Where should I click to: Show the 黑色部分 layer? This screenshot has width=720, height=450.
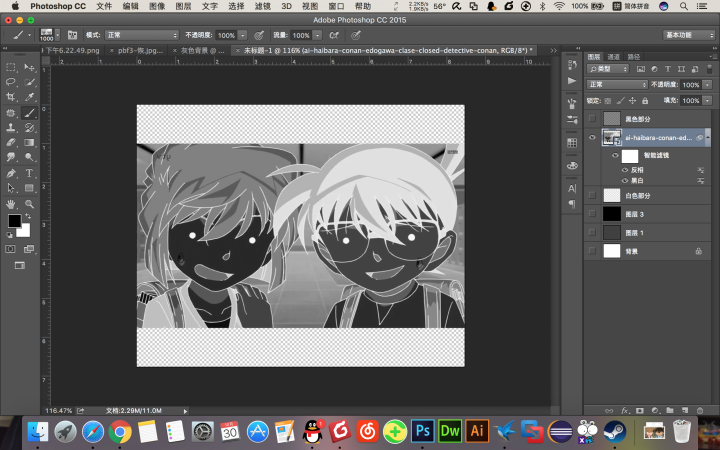click(592, 118)
